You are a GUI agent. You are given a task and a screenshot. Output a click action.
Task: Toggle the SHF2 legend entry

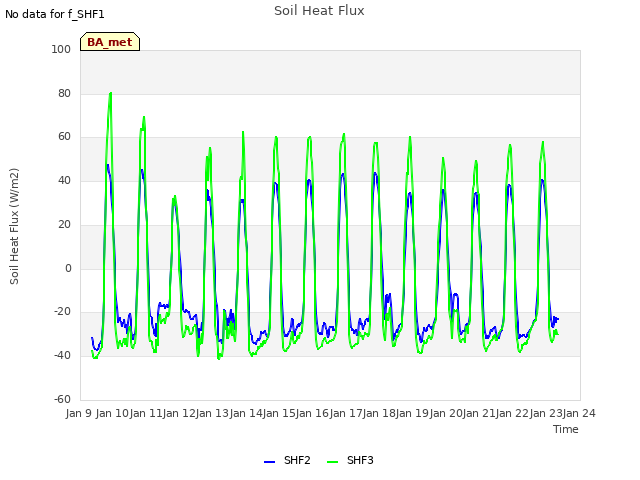click(287, 460)
